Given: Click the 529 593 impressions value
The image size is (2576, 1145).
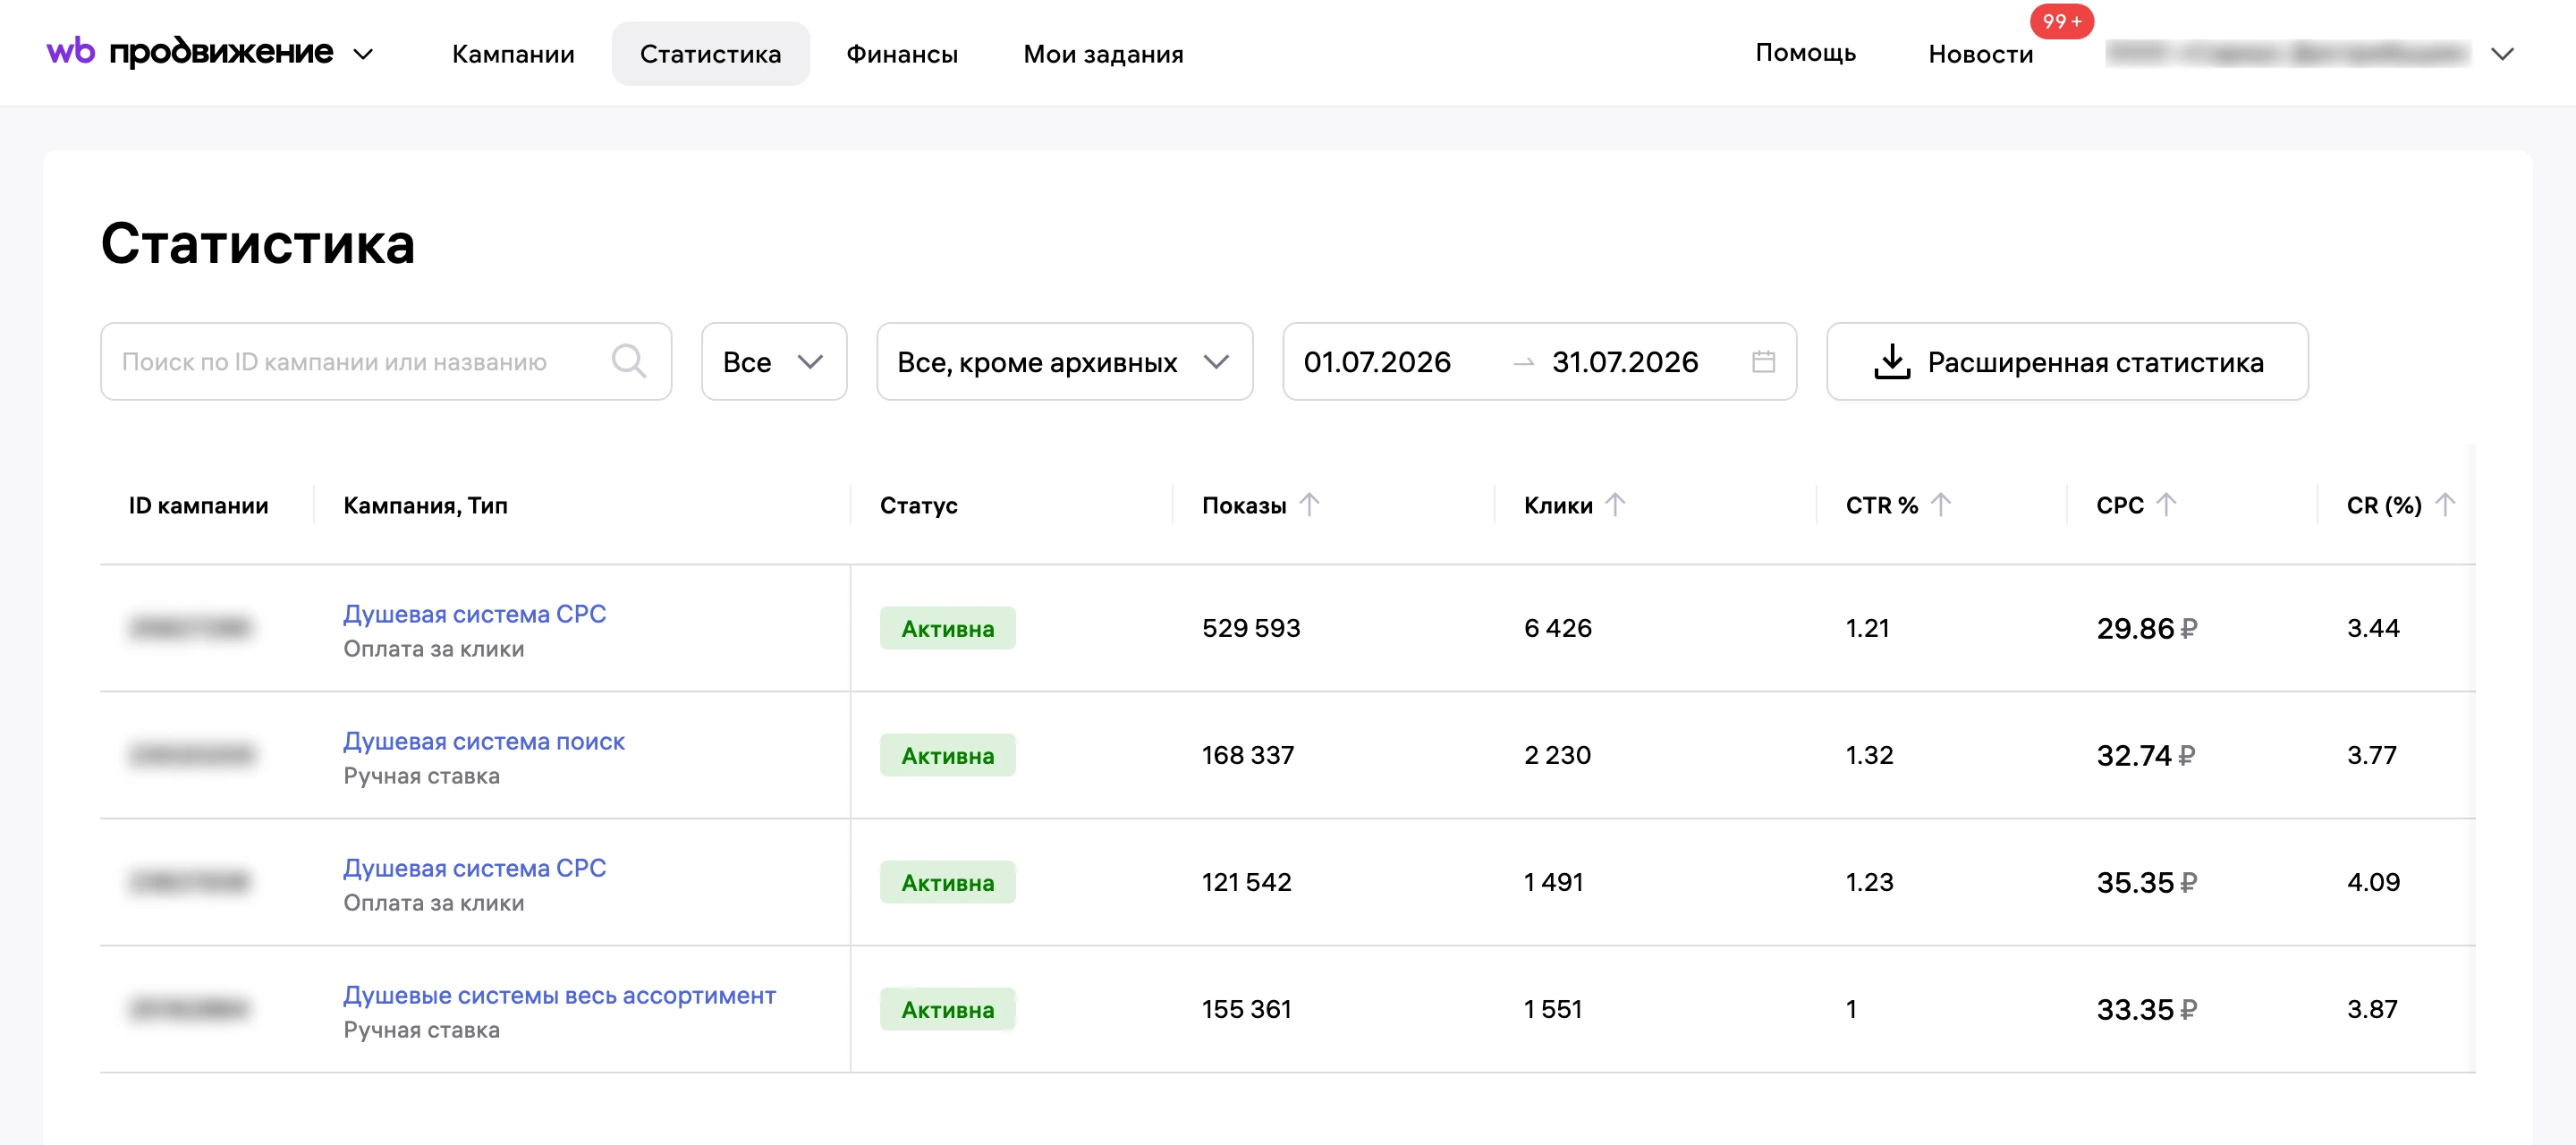Looking at the screenshot, I should pyautogui.click(x=1250, y=628).
